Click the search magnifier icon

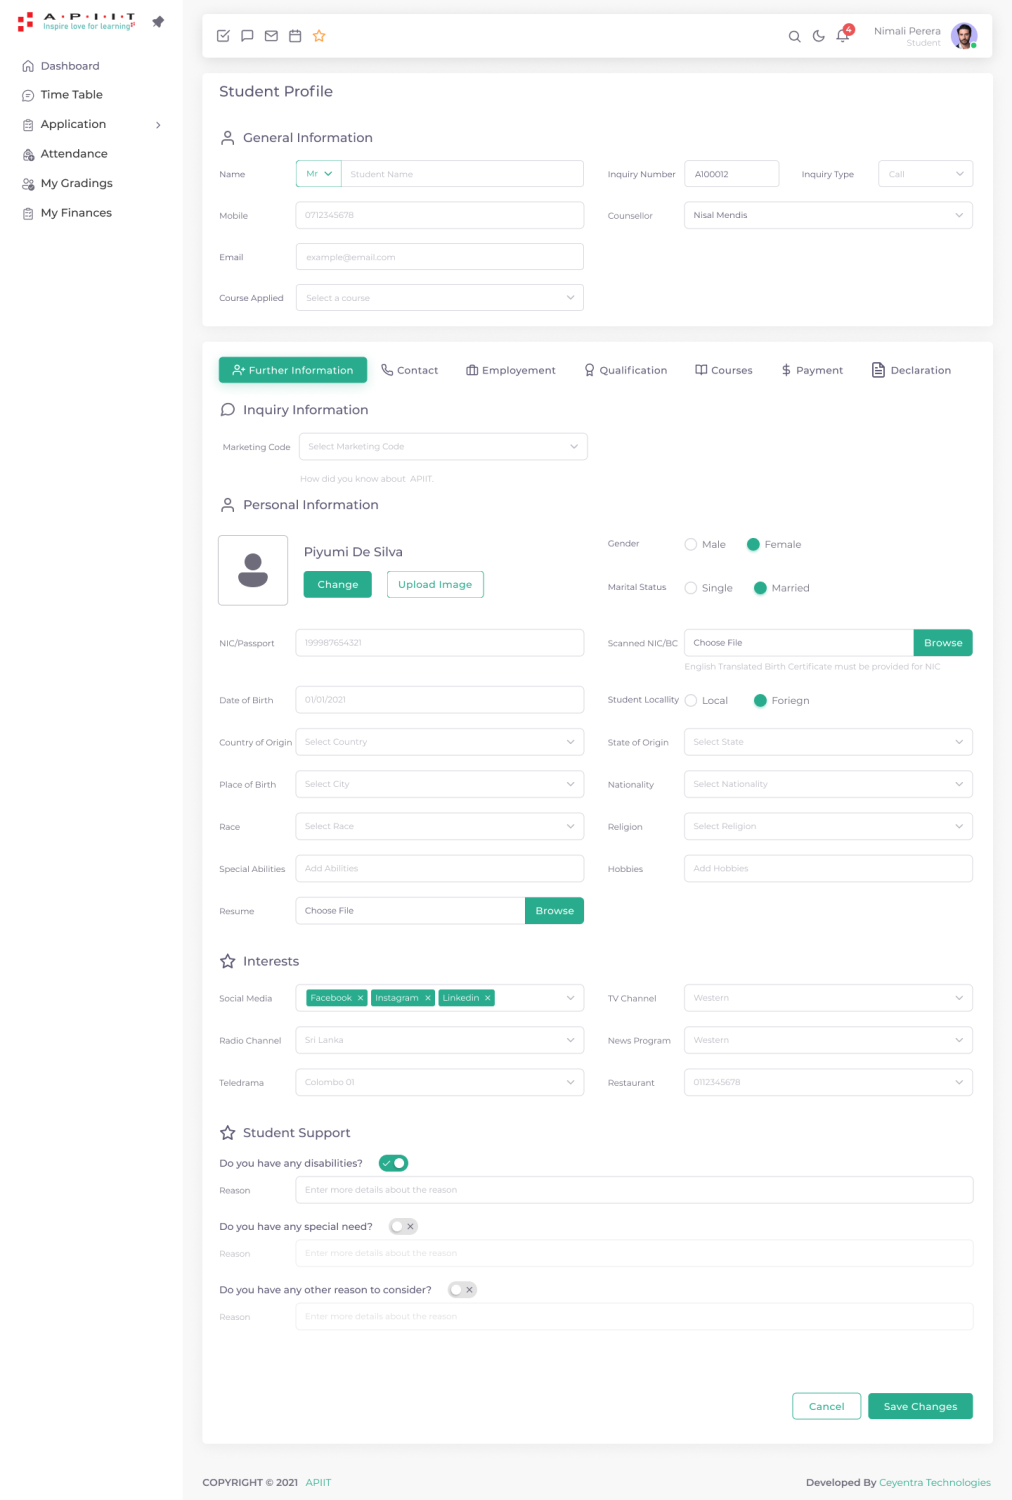(x=794, y=37)
